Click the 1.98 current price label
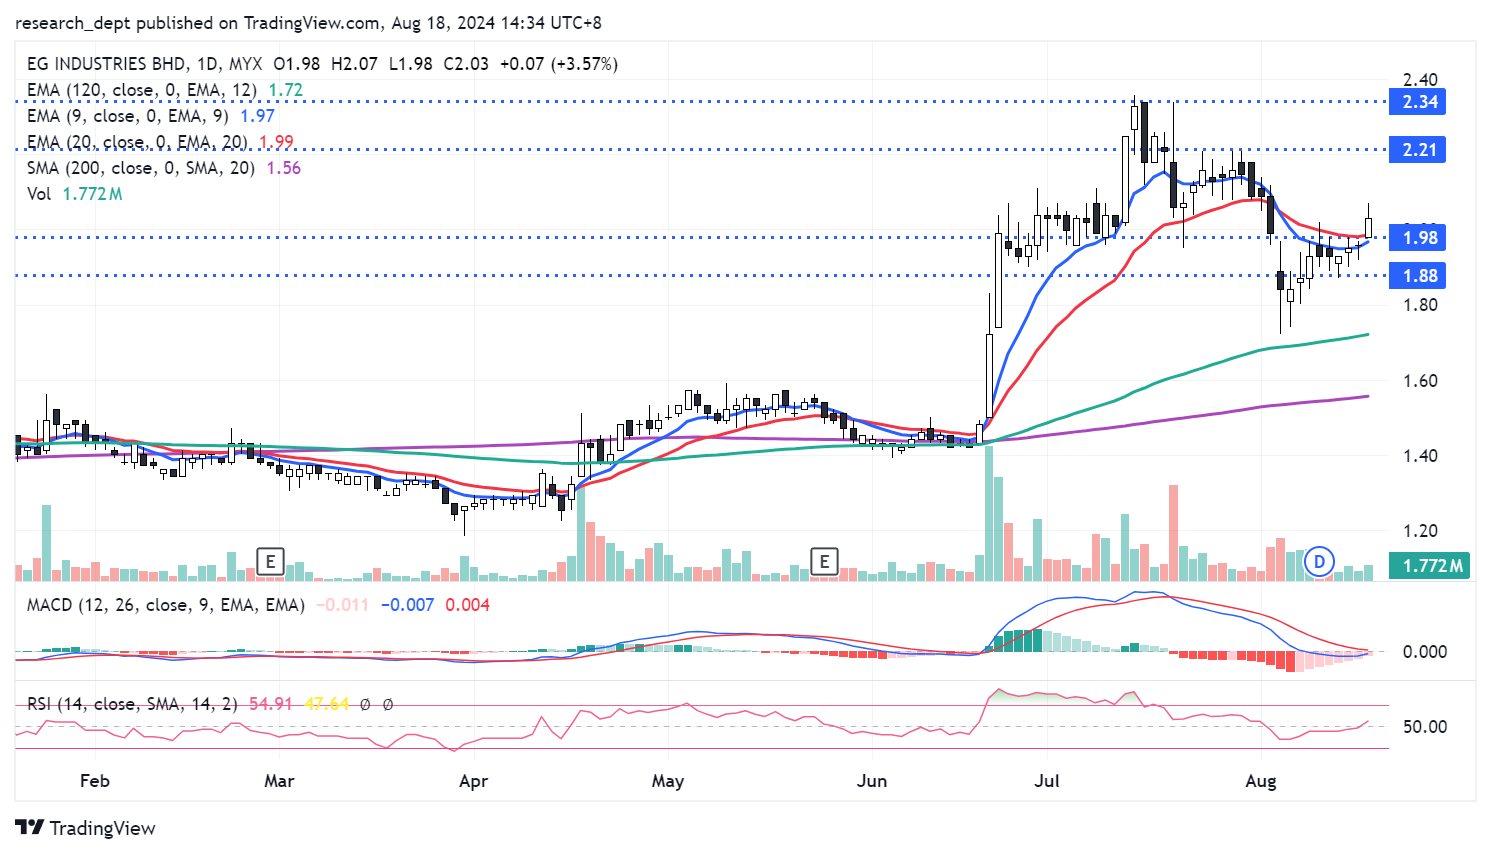1491x854 pixels. click(1417, 238)
